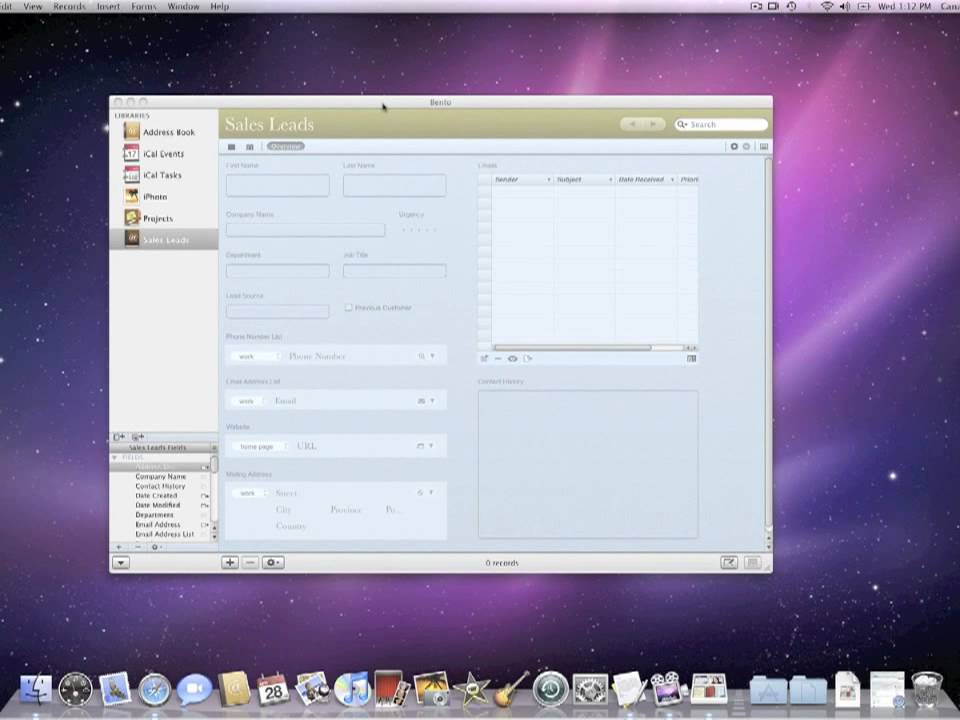The height and width of the screenshot is (720, 960).
Task: Set the Urgency rating dots
Action: 419,230
